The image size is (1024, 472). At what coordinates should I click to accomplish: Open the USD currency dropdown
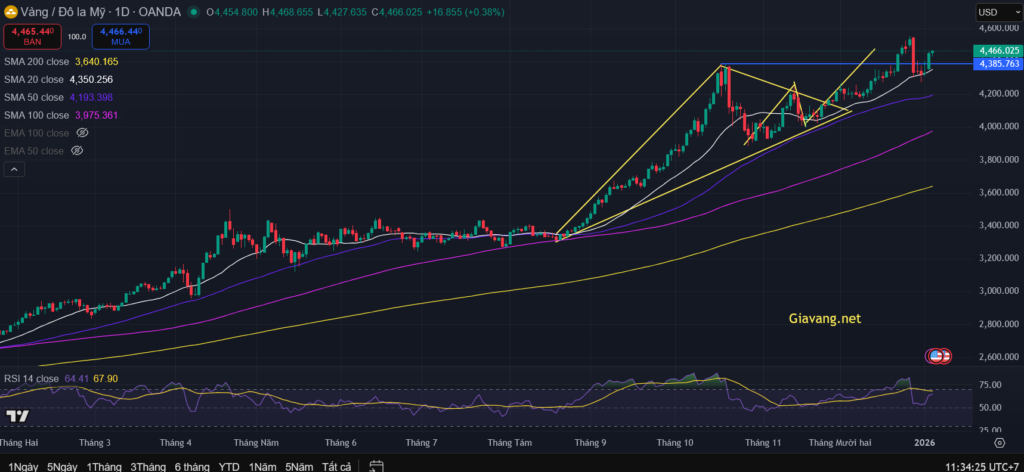click(x=998, y=12)
